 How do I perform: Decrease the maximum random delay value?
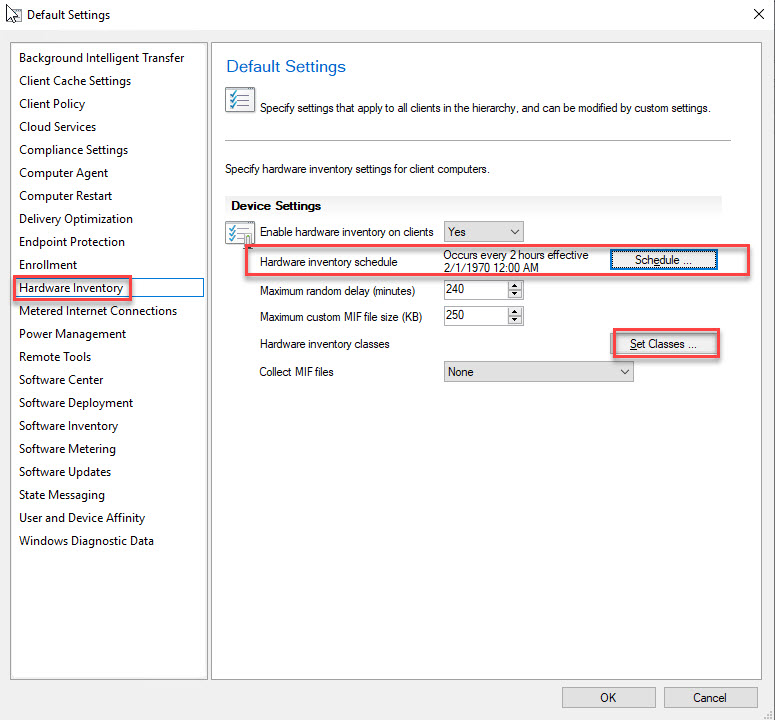click(x=515, y=295)
